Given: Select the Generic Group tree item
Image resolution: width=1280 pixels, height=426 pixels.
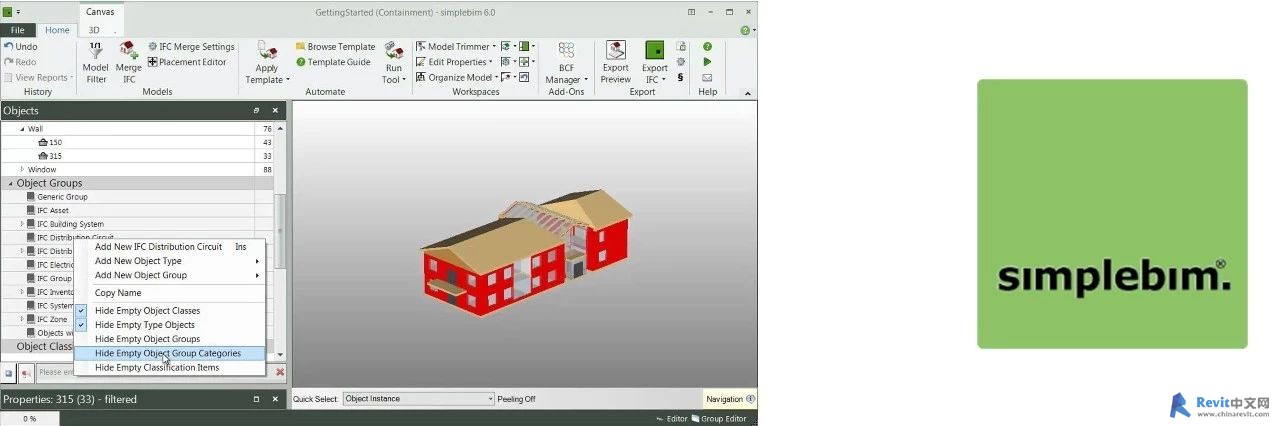Looking at the screenshot, I should click(x=62, y=197).
